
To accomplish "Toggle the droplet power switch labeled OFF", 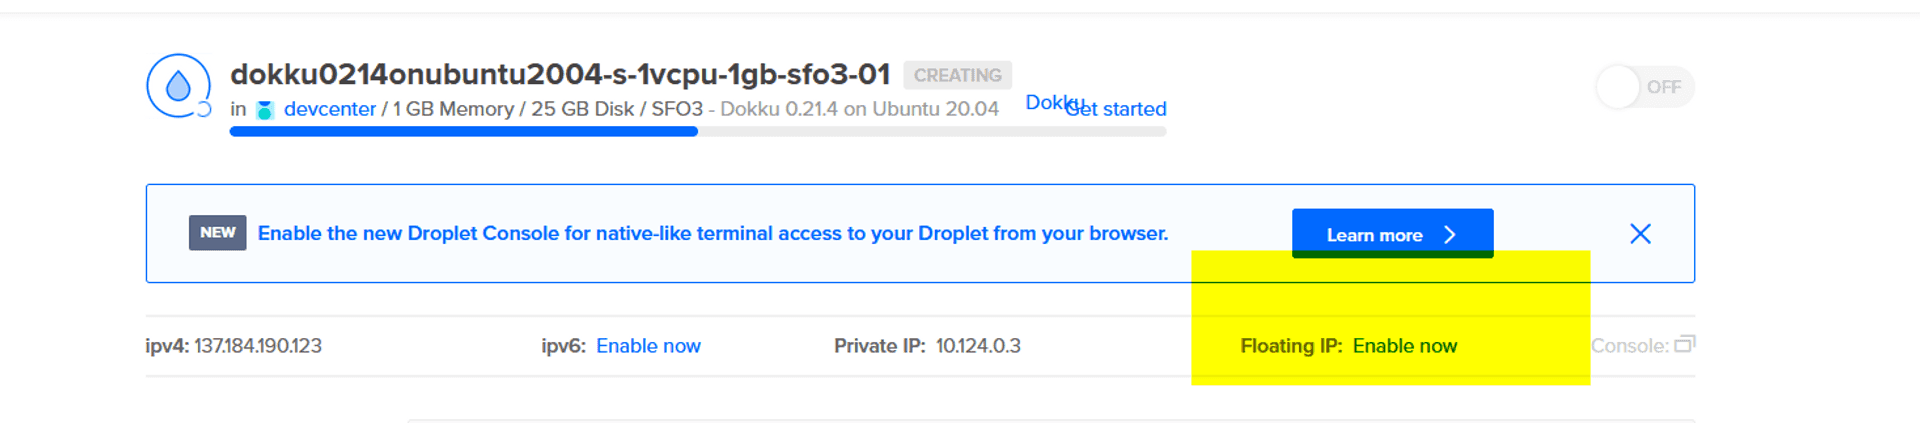I will 1644,87.
